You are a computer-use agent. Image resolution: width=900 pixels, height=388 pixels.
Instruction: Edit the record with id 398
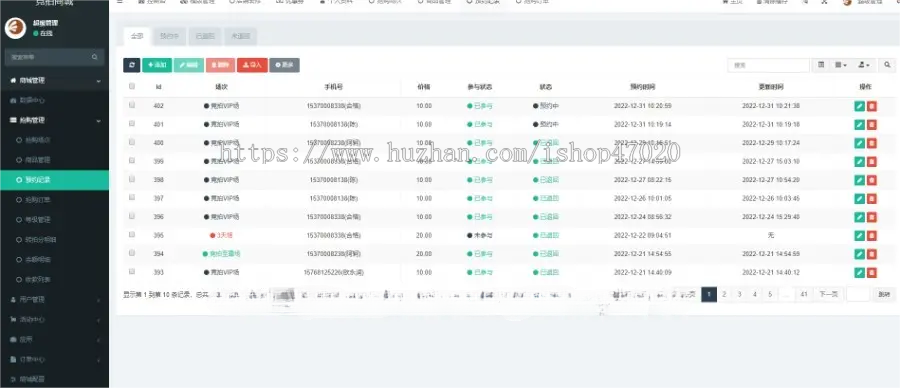pos(859,180)
